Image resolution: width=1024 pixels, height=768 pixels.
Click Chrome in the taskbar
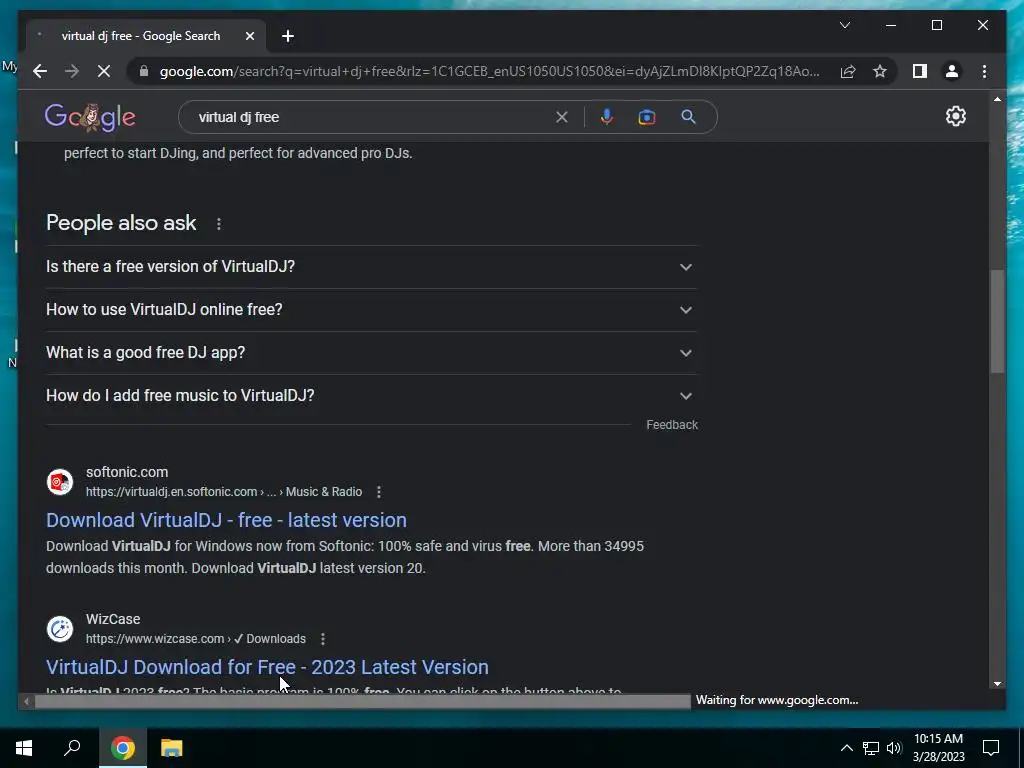123,748
